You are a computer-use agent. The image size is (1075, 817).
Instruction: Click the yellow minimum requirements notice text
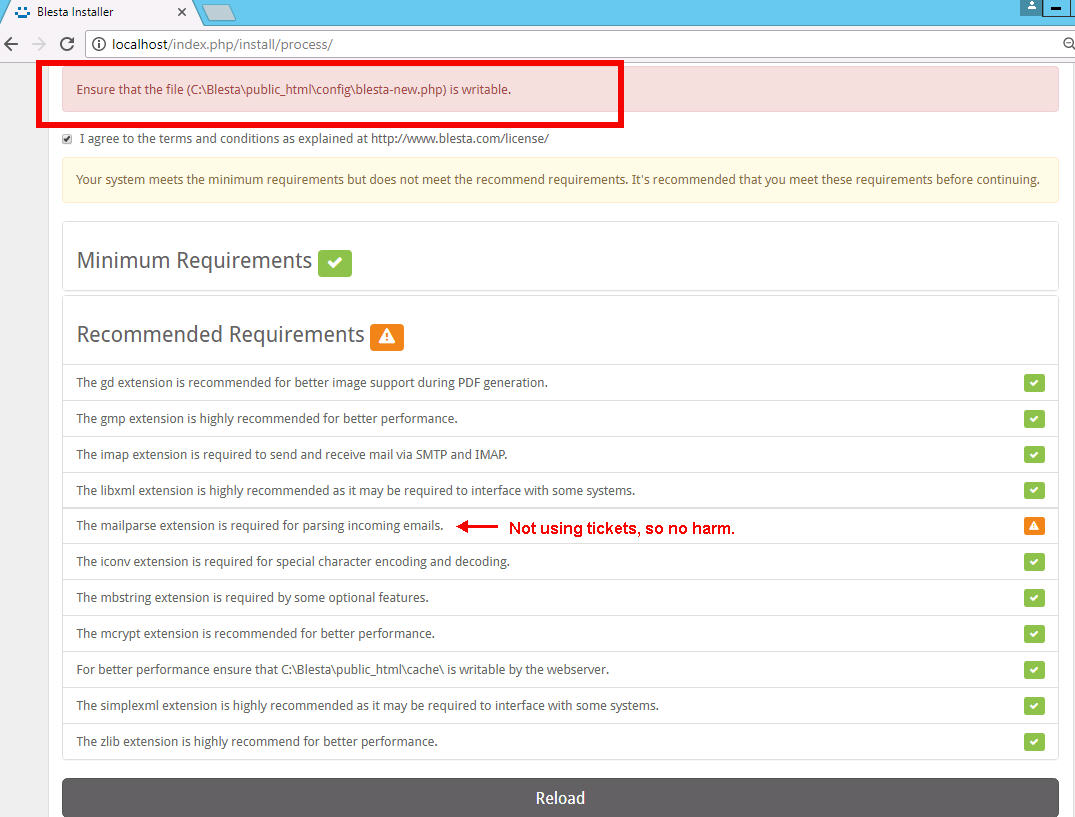pos(557,180)
